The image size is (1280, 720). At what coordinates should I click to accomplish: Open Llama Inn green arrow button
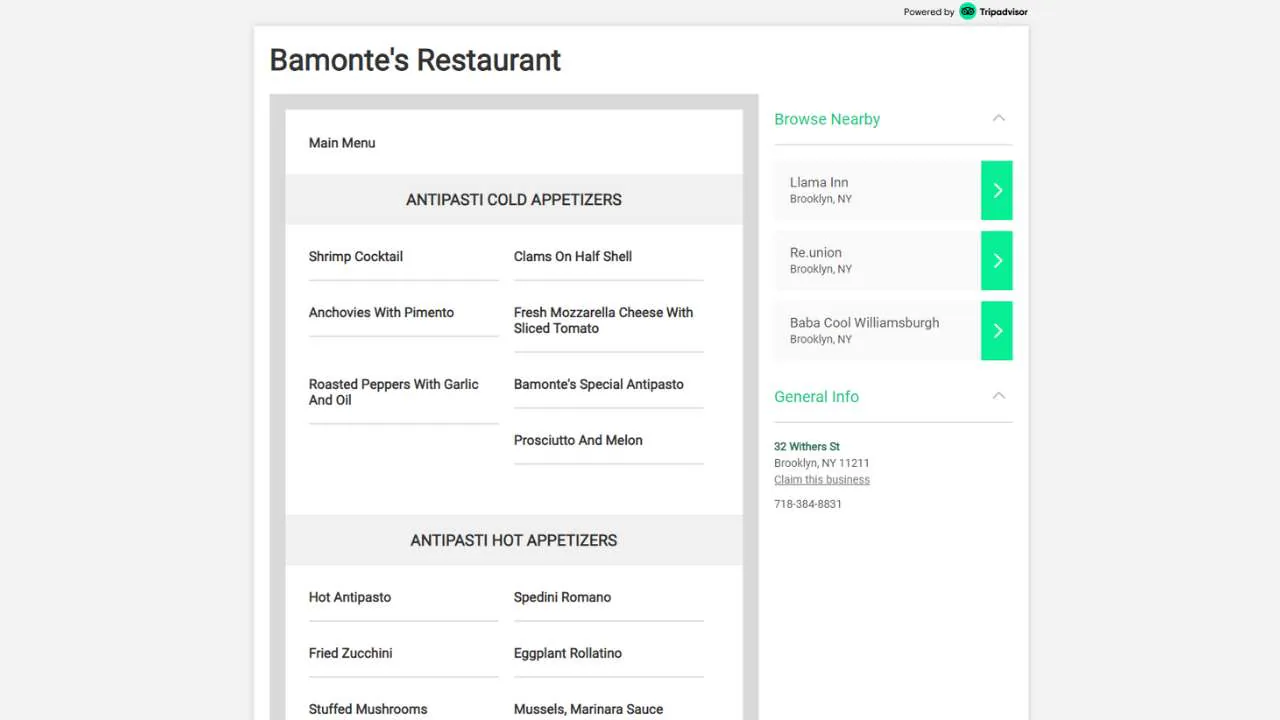pos(997,190)
